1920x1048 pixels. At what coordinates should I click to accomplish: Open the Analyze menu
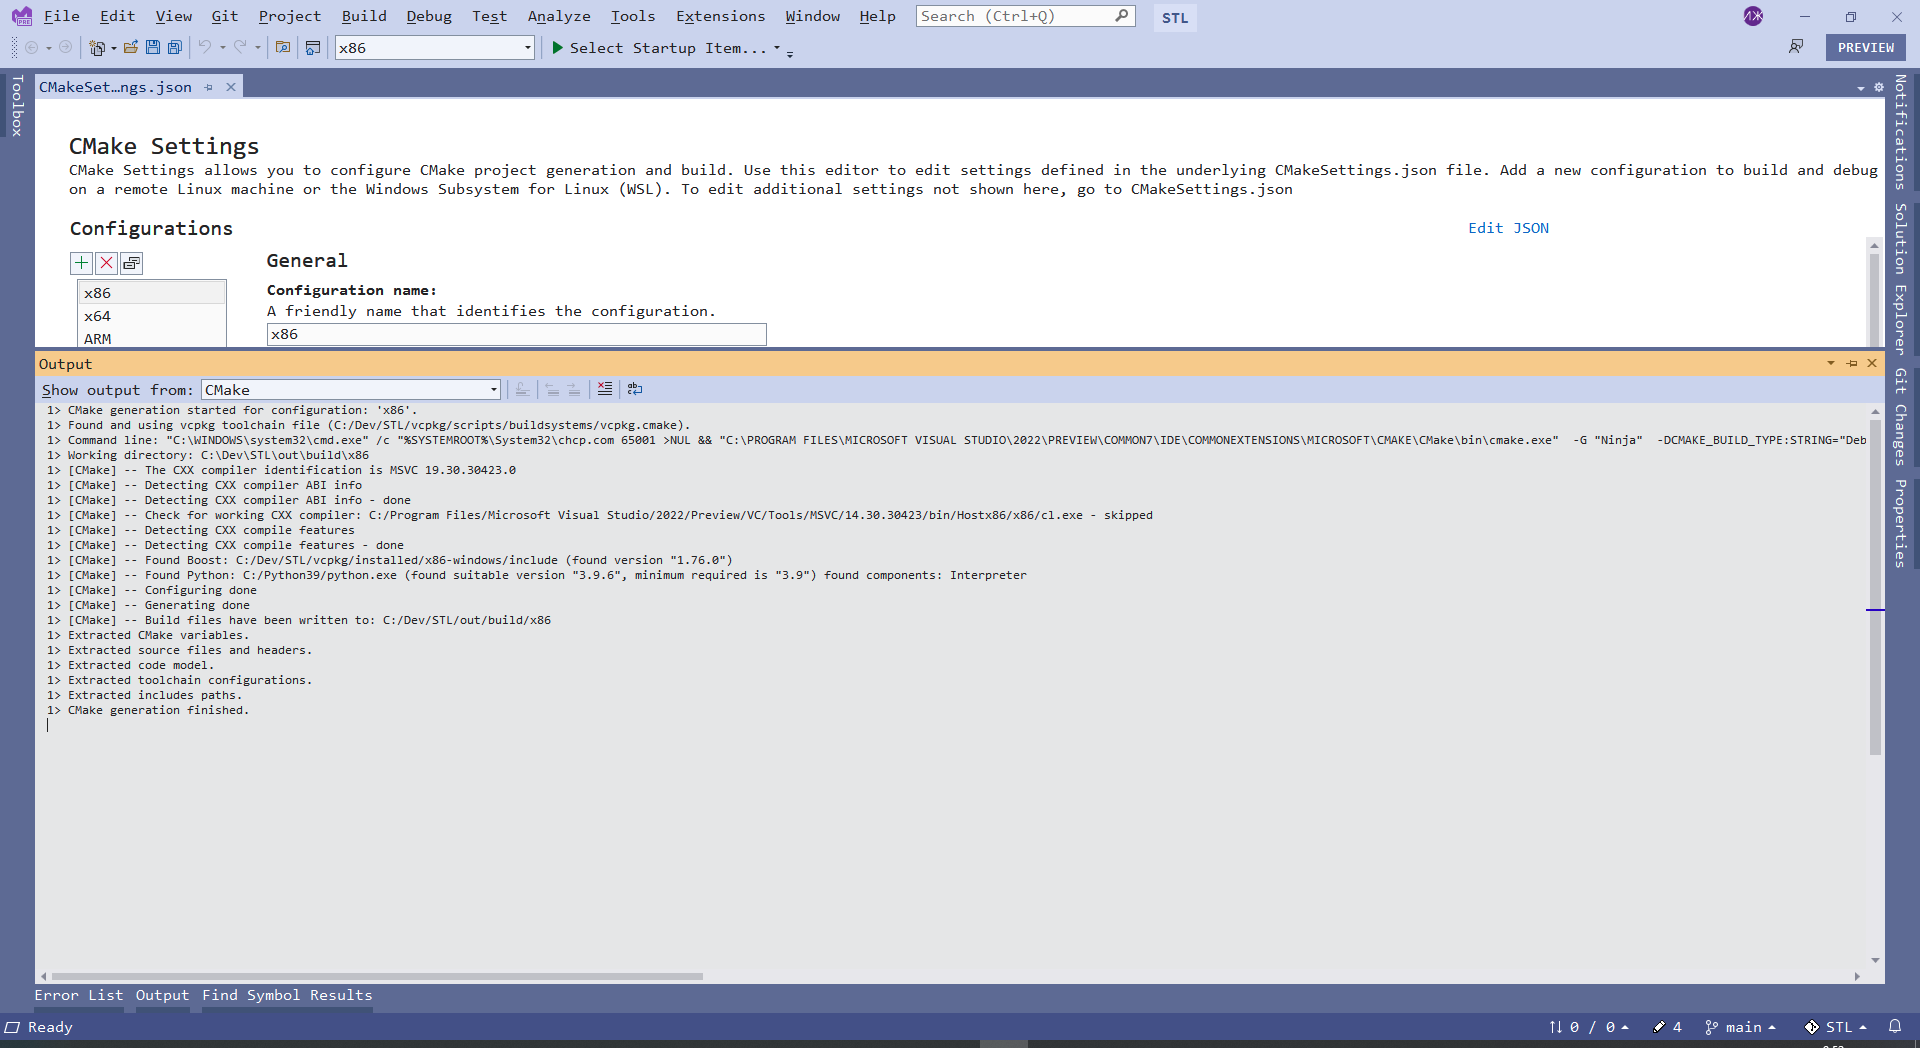pos(559,16)
